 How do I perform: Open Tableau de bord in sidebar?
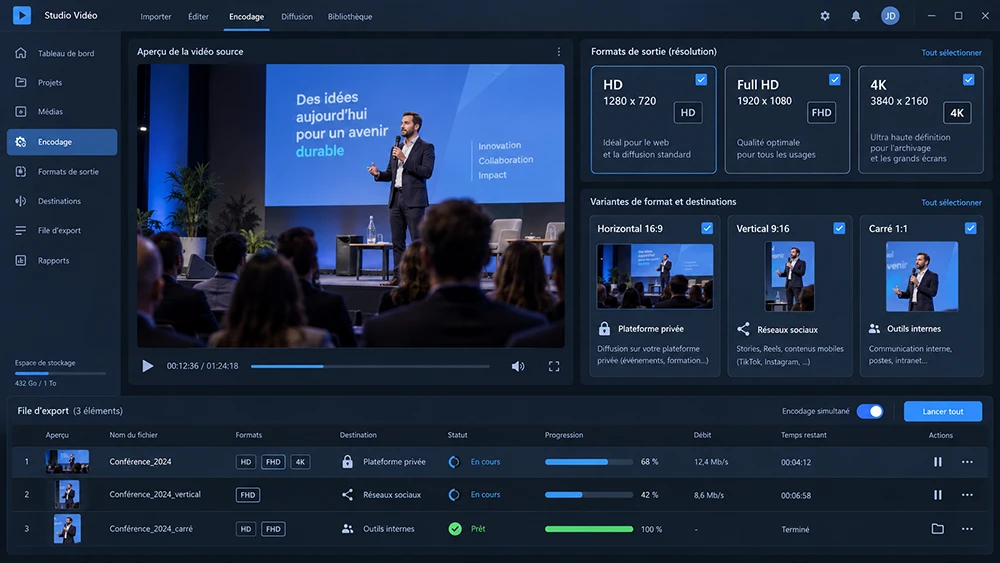pyautogui.click(x=62, y=54)
